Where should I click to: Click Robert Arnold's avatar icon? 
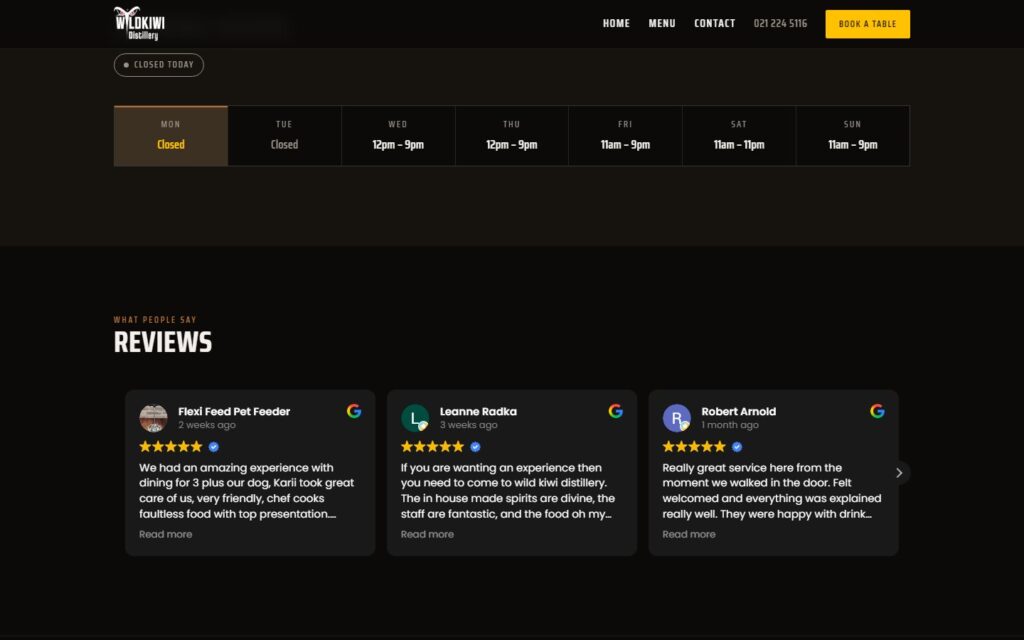tap(677, 418)
